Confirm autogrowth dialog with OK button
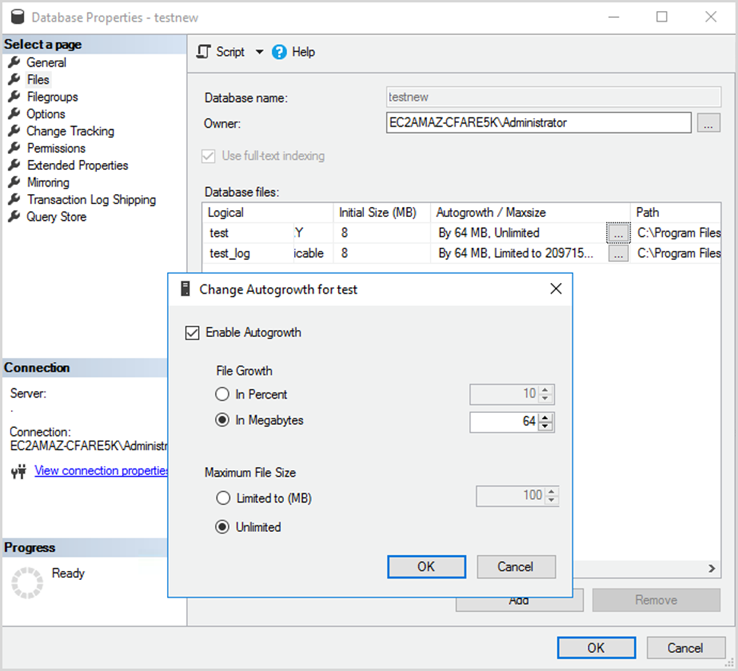The image size is (738, 671). 426,567
